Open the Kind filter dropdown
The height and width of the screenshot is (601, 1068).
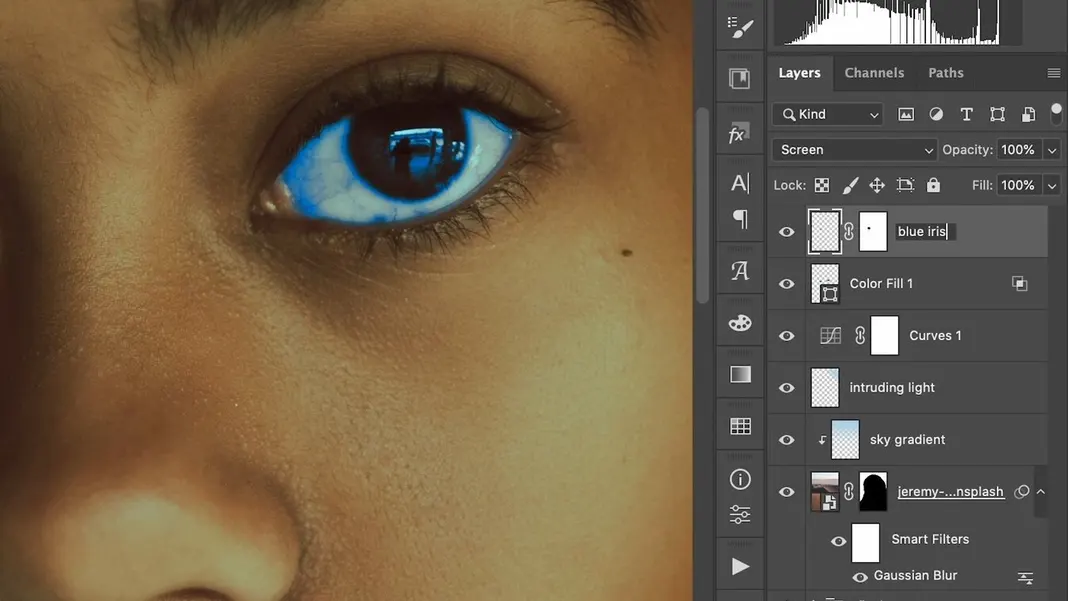828,114
